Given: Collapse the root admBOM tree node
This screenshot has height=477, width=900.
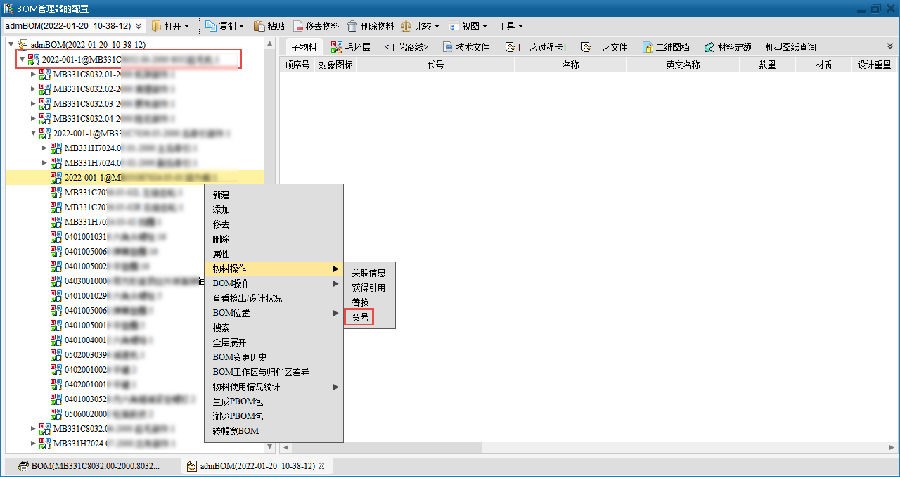Looking at the screenshot, I should [x=10, y=45].
